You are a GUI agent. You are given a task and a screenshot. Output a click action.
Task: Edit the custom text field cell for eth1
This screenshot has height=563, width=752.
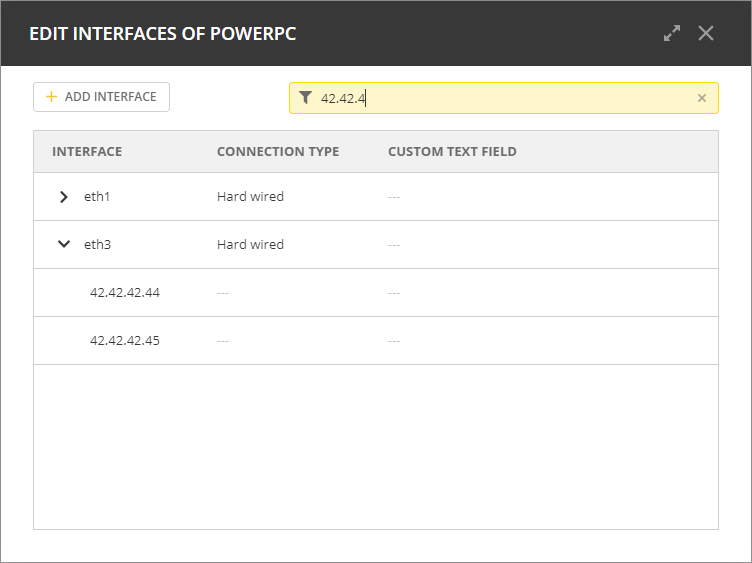coord(394,197)
